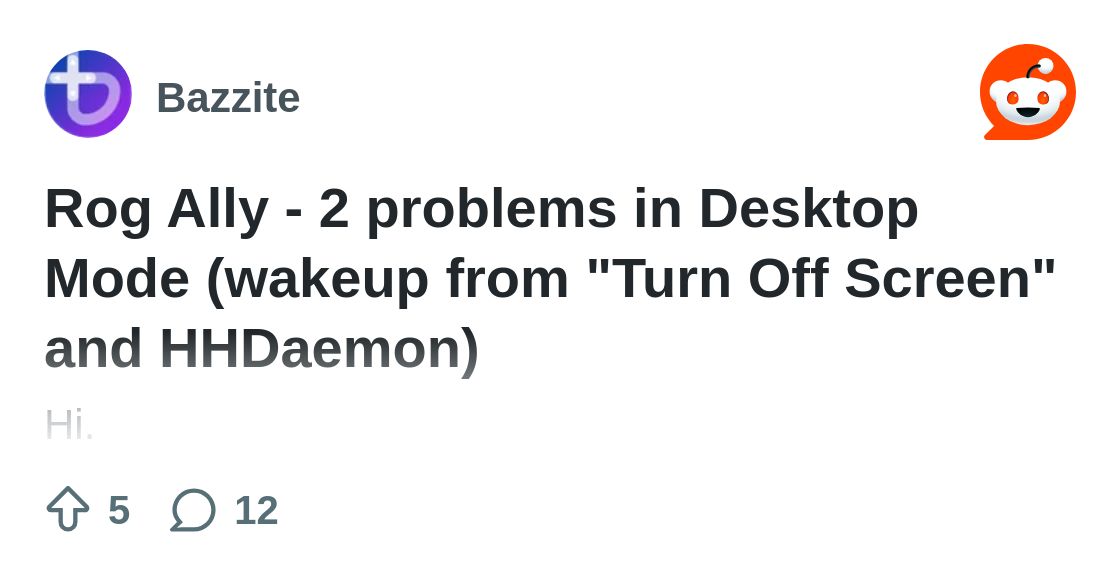Click the word "and" before HHDaemon

pos(93,348)
